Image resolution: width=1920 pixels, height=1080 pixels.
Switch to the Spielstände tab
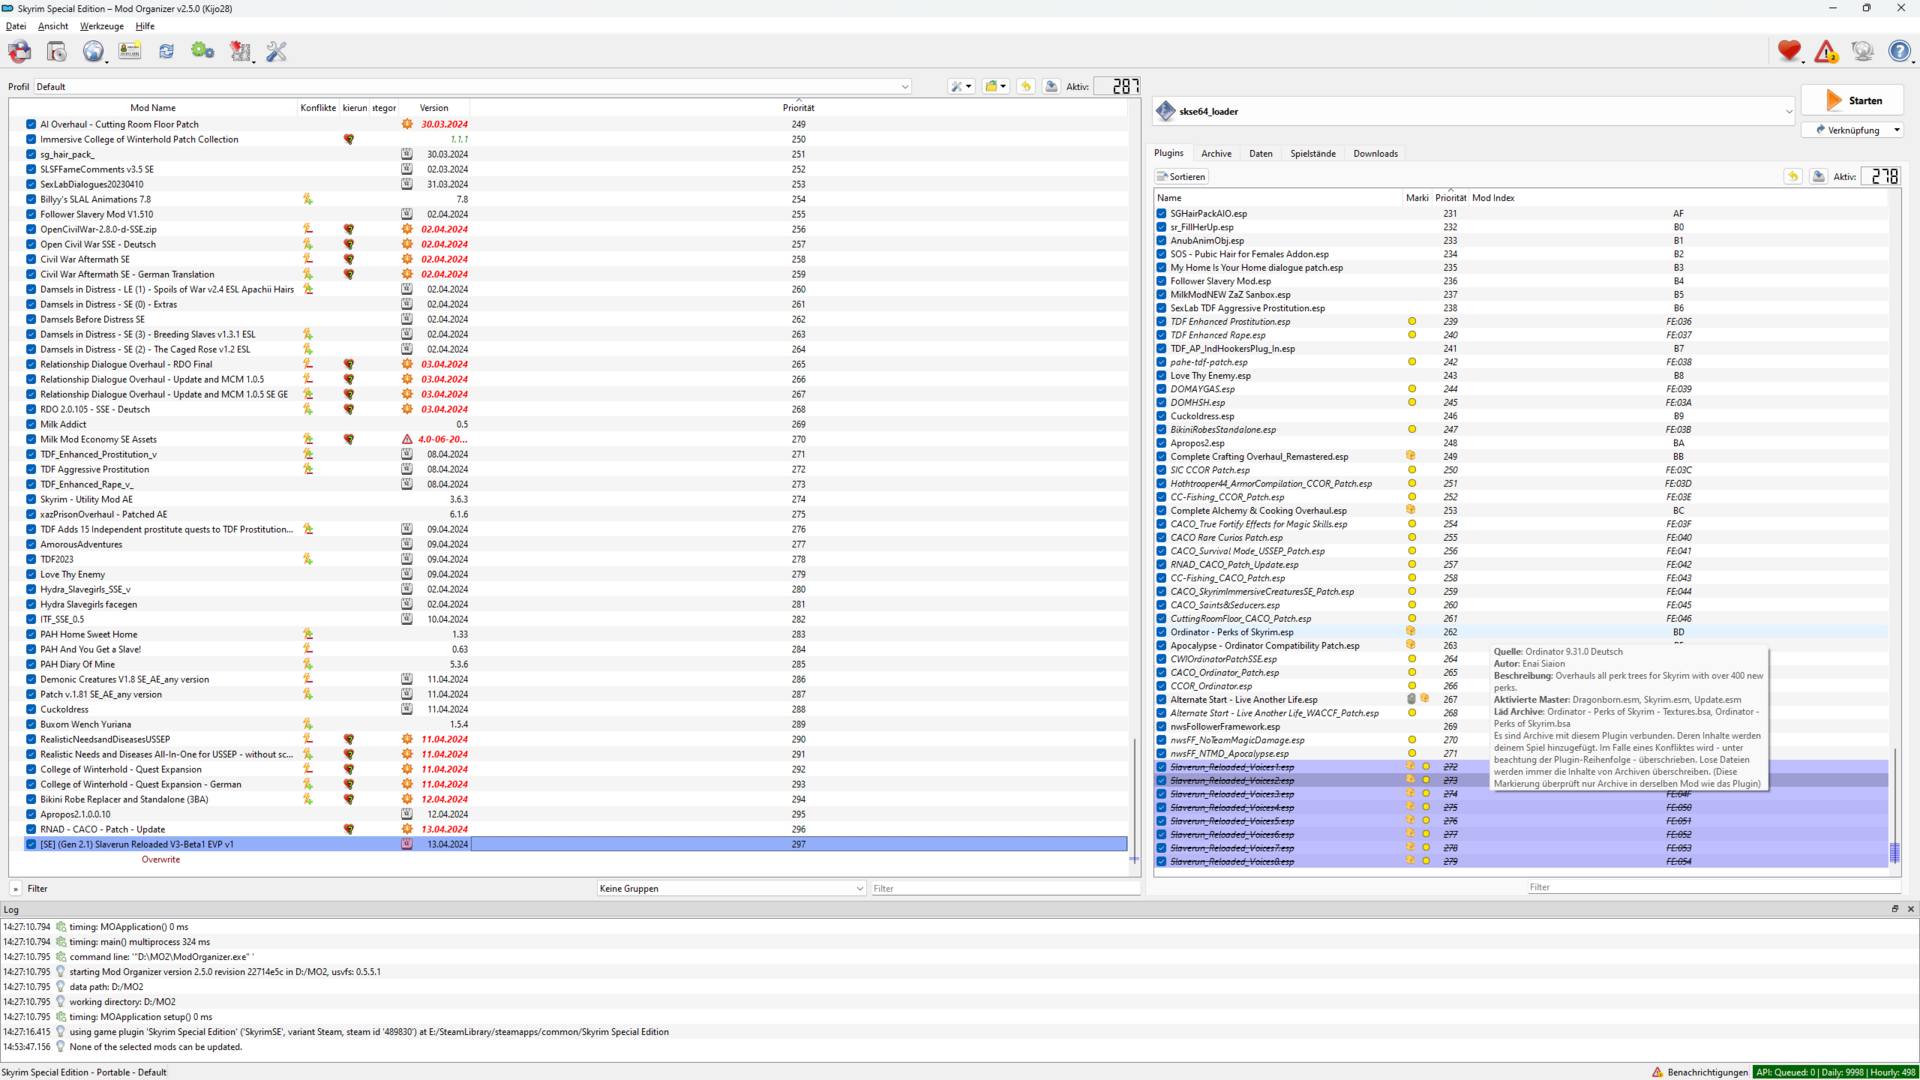click(x=1313, y=154)
